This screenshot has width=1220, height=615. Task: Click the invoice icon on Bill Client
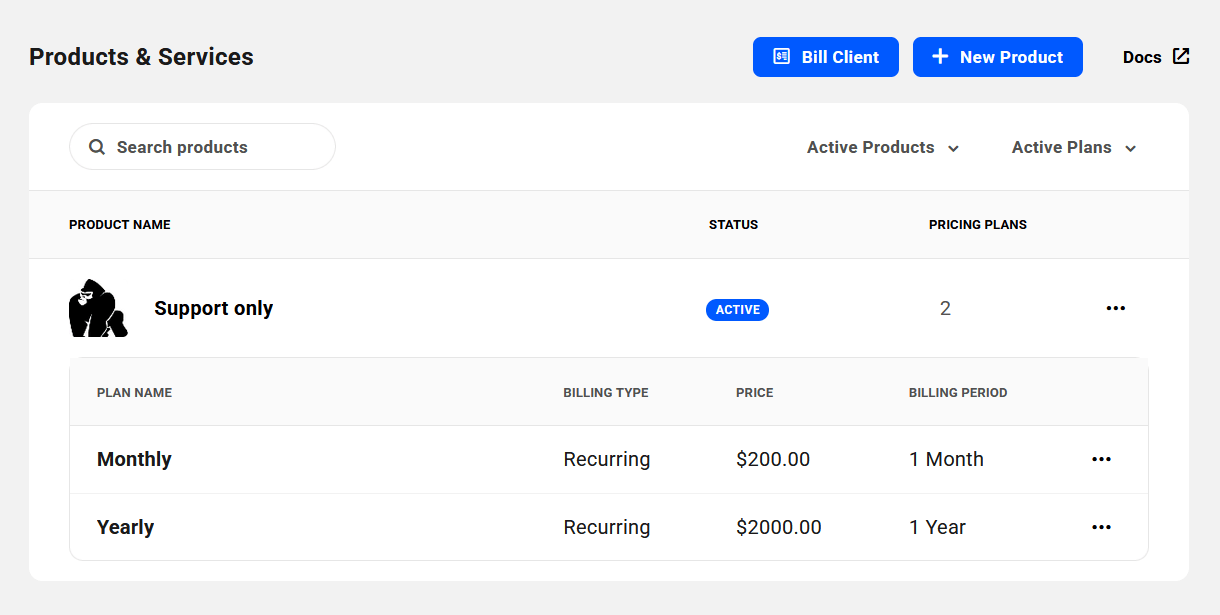782,57
